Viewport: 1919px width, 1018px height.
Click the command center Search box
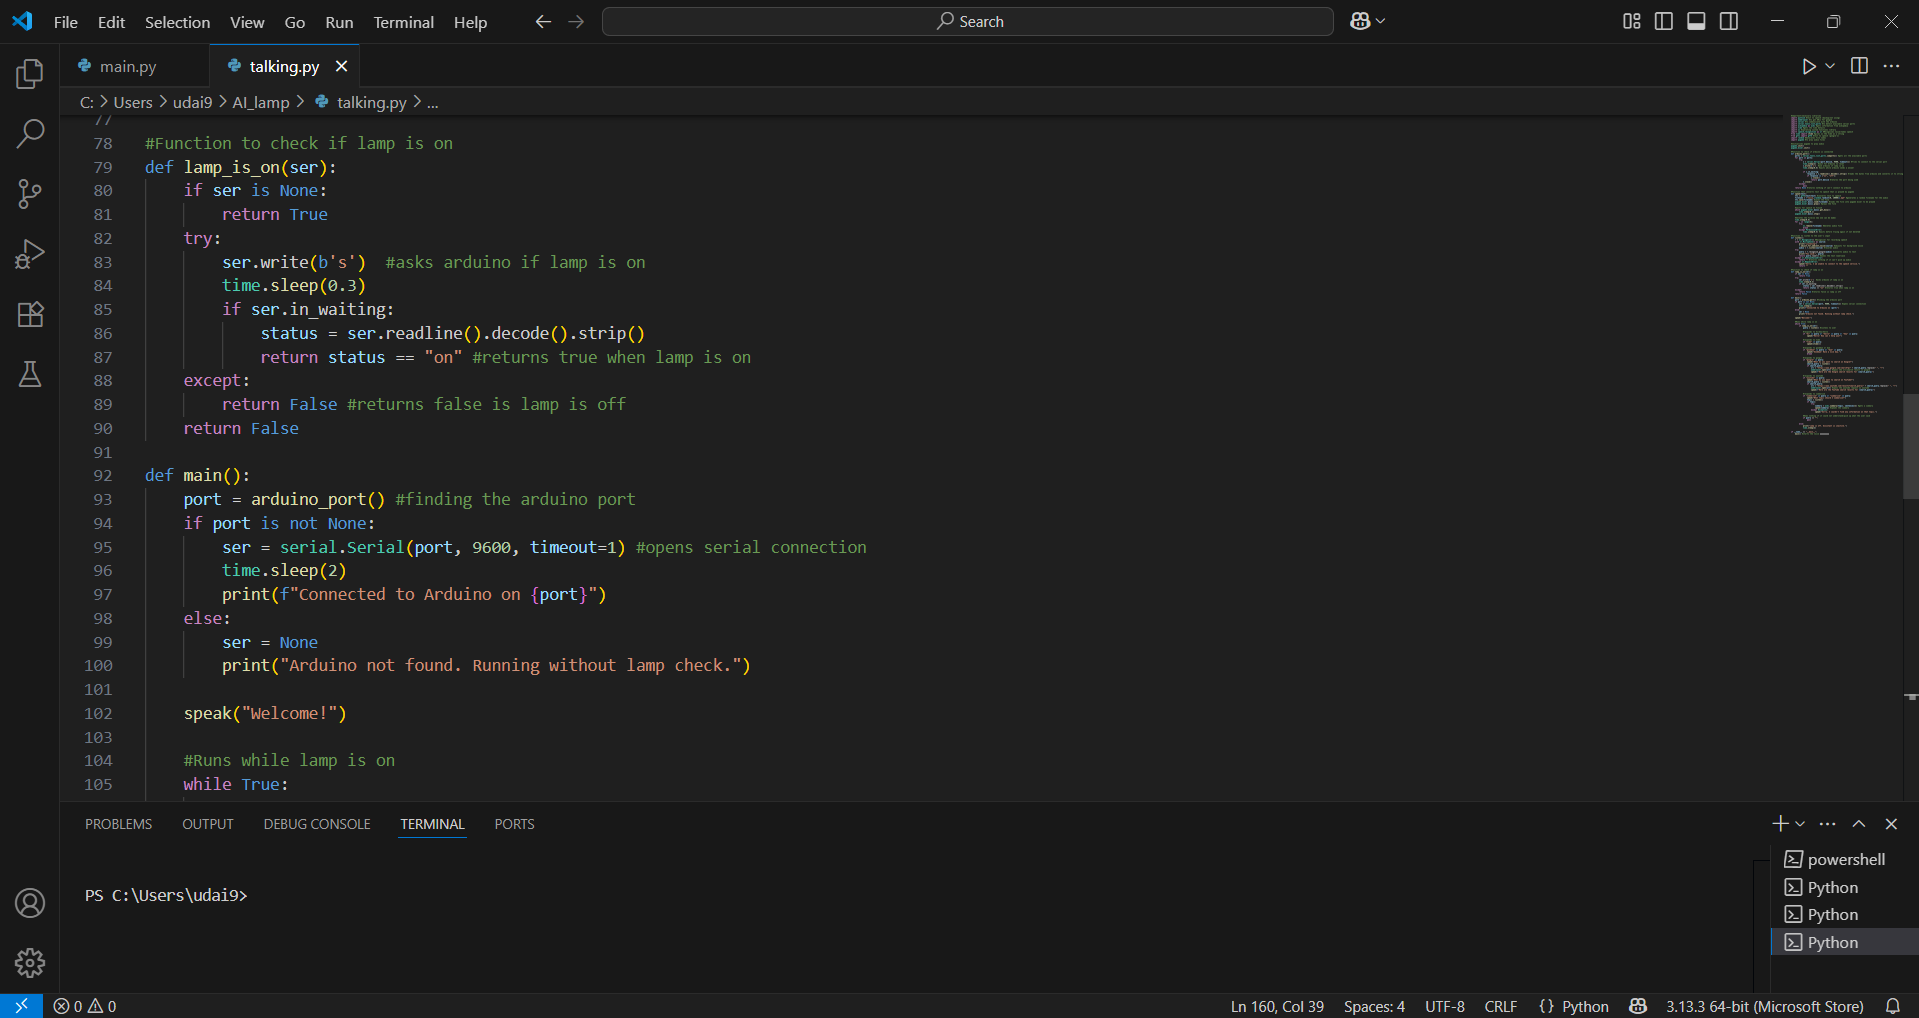tap(968, 21)
